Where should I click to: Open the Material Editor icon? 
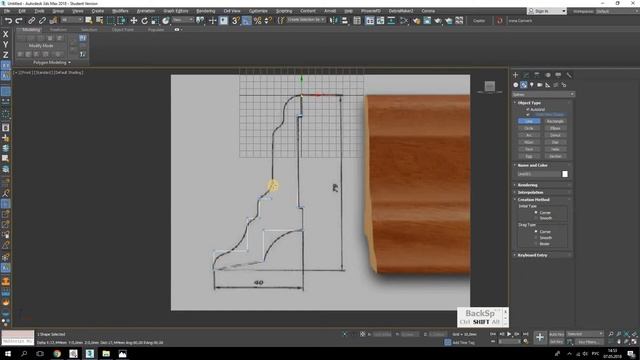(x=416, y=20)
